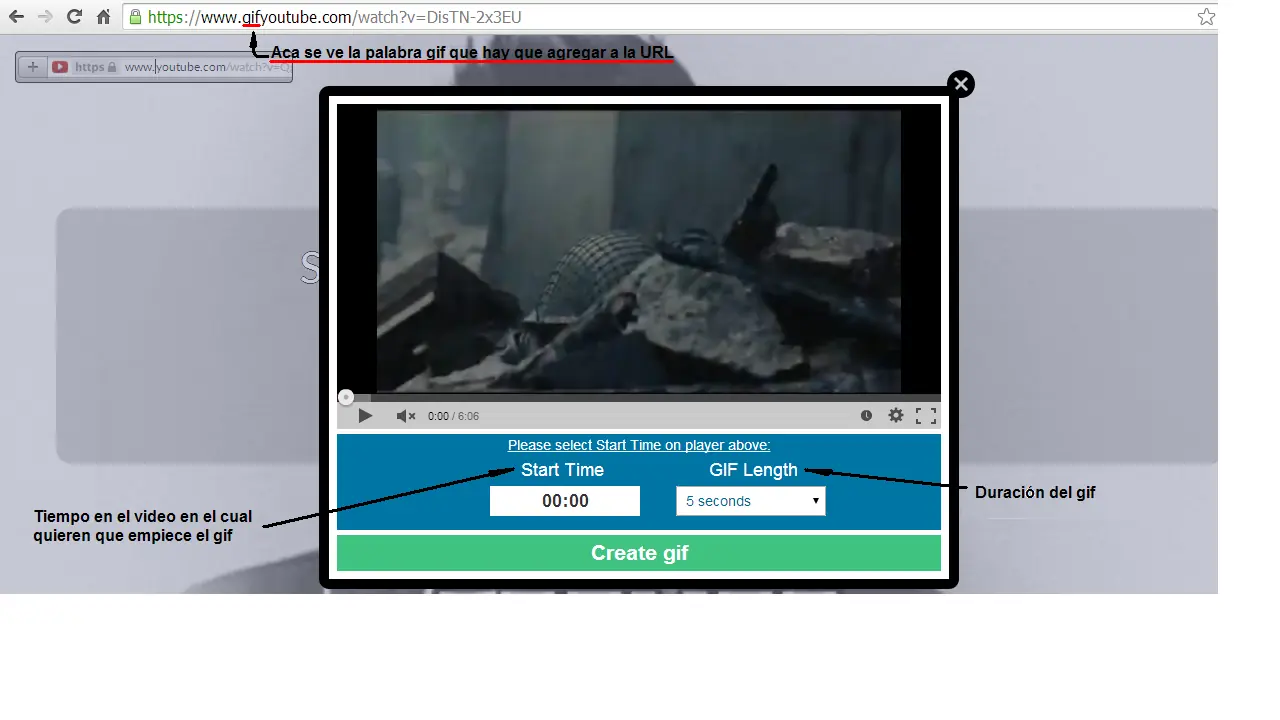Viewport: 1280px width, 720px height.
Task: Expand the 5 seconds duration selector
Action: pyautogui.click(x=750, y=500)
